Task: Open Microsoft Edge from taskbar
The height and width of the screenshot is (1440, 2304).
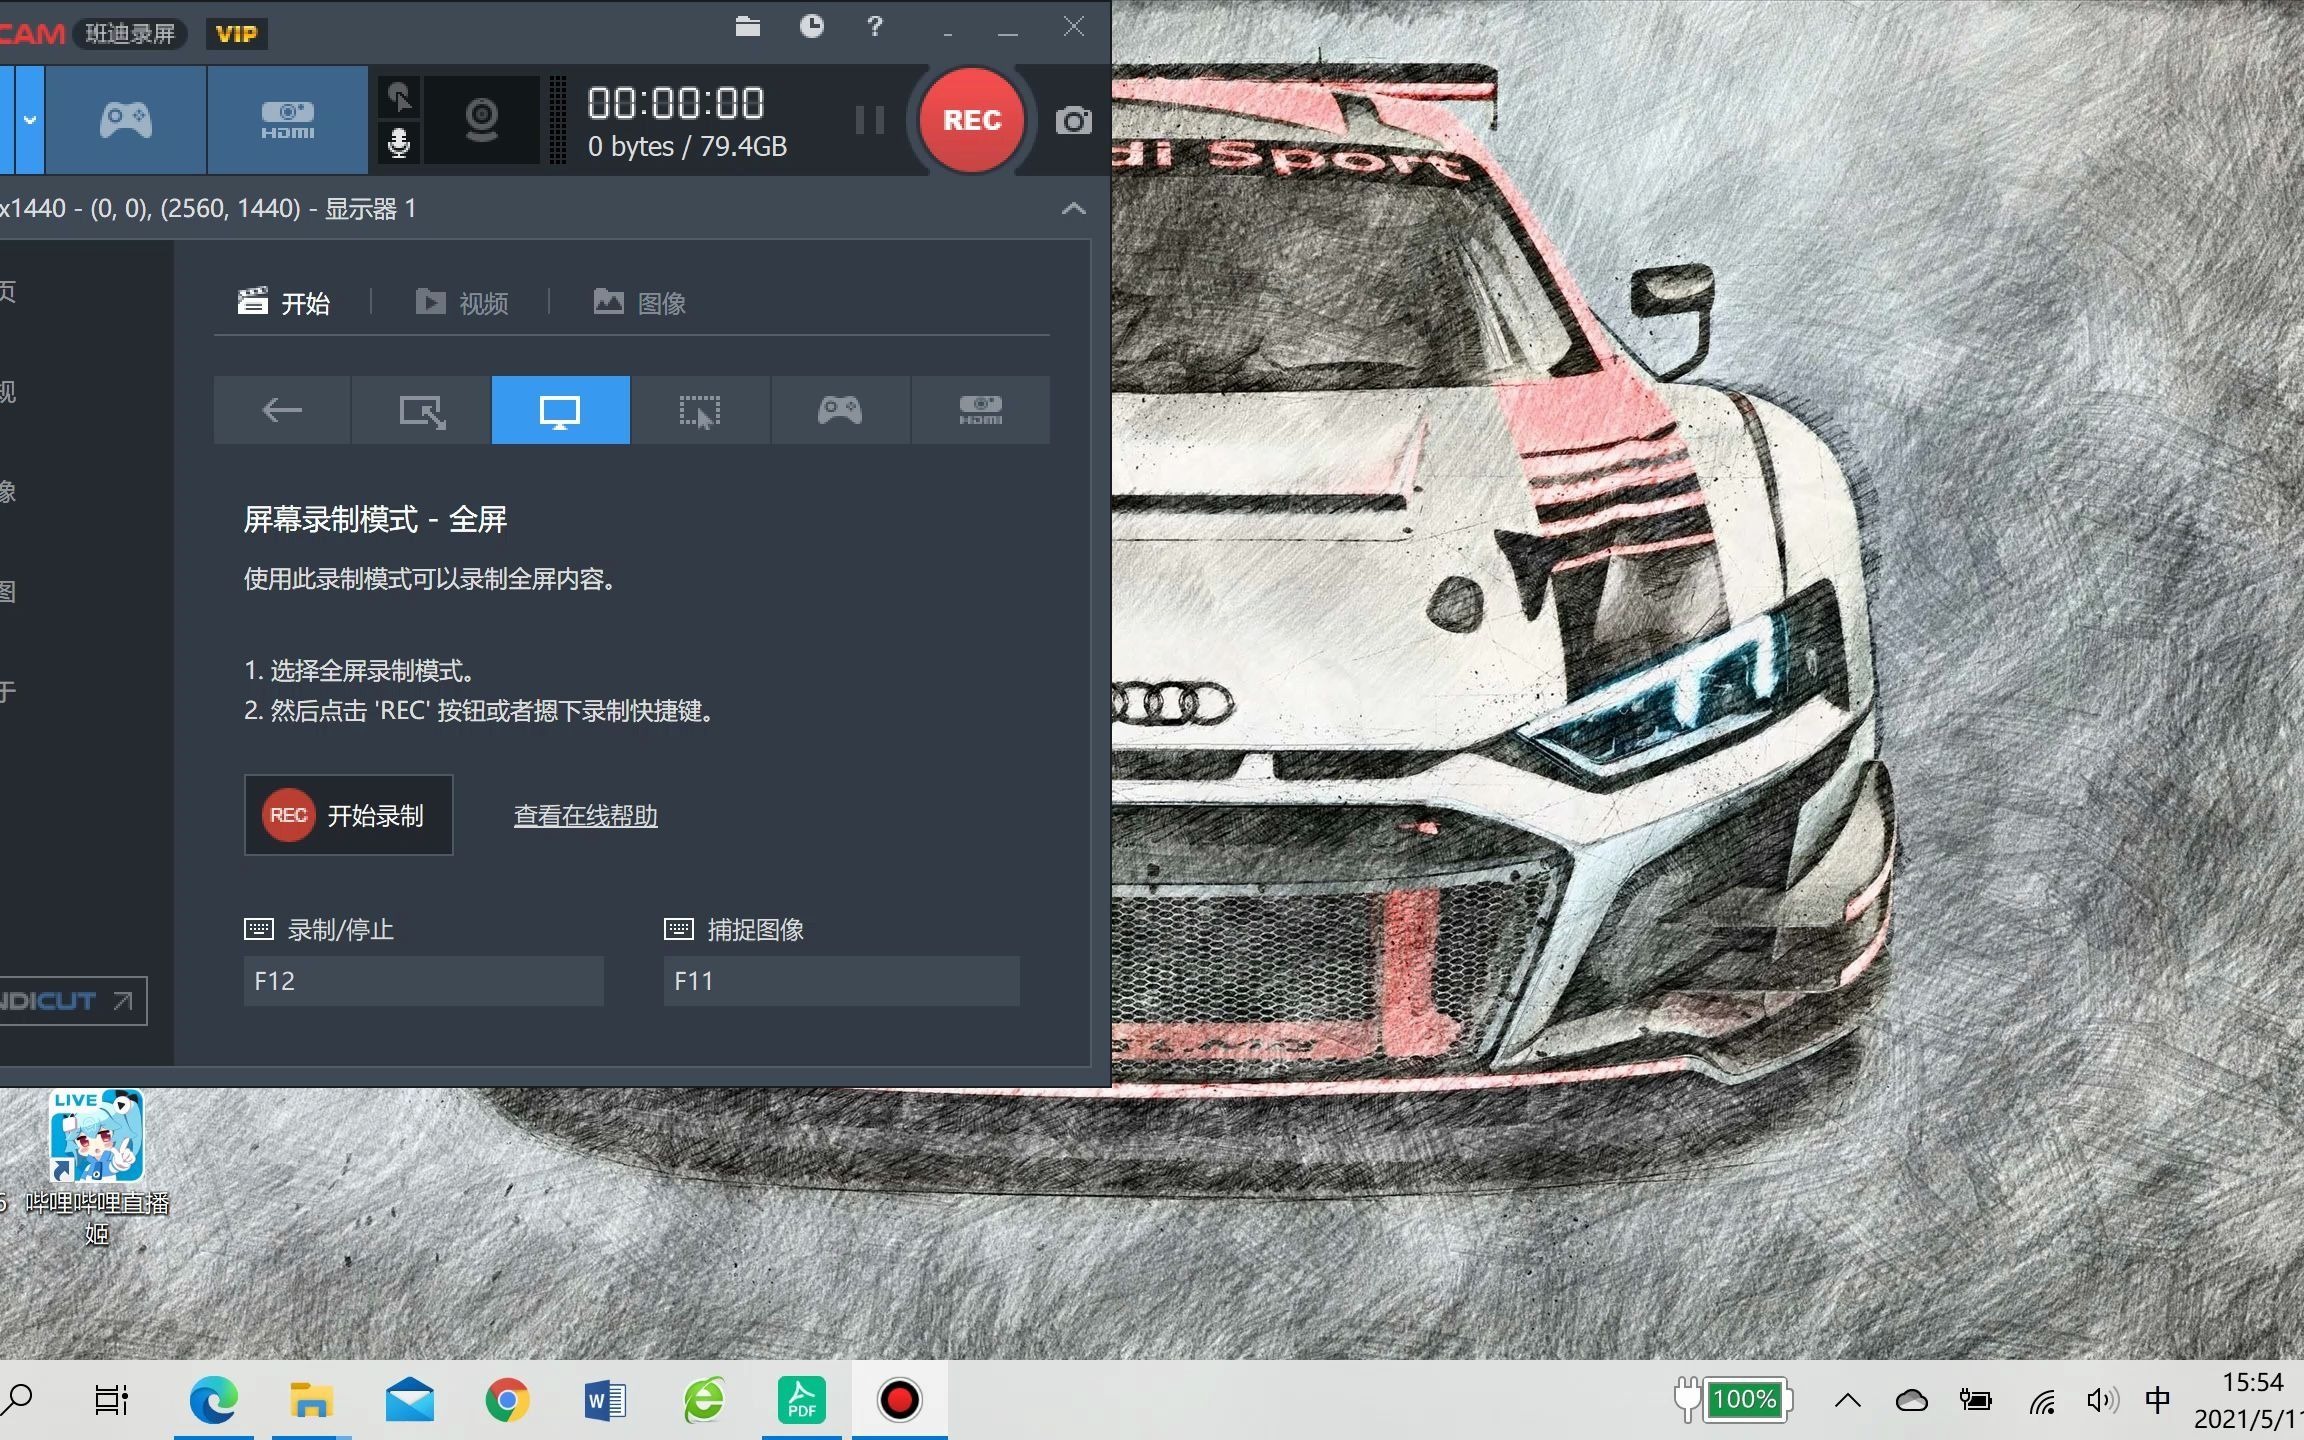Action: (214, 1400)
